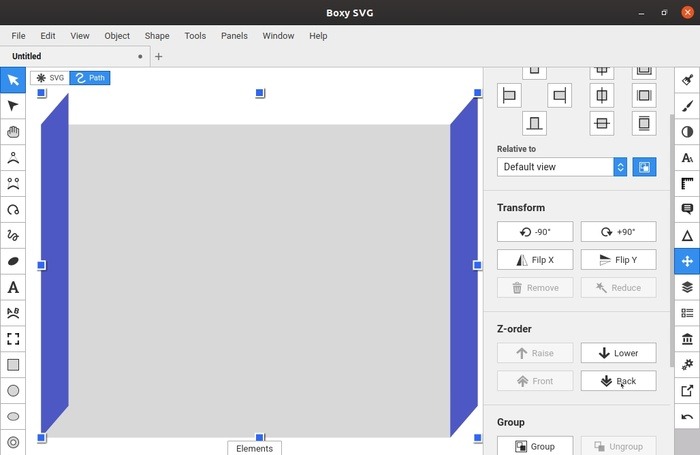The width and height of the screenshot is (700, 455).
Task: Lower the selection in Z-order
Action: [x=618, y=353]
